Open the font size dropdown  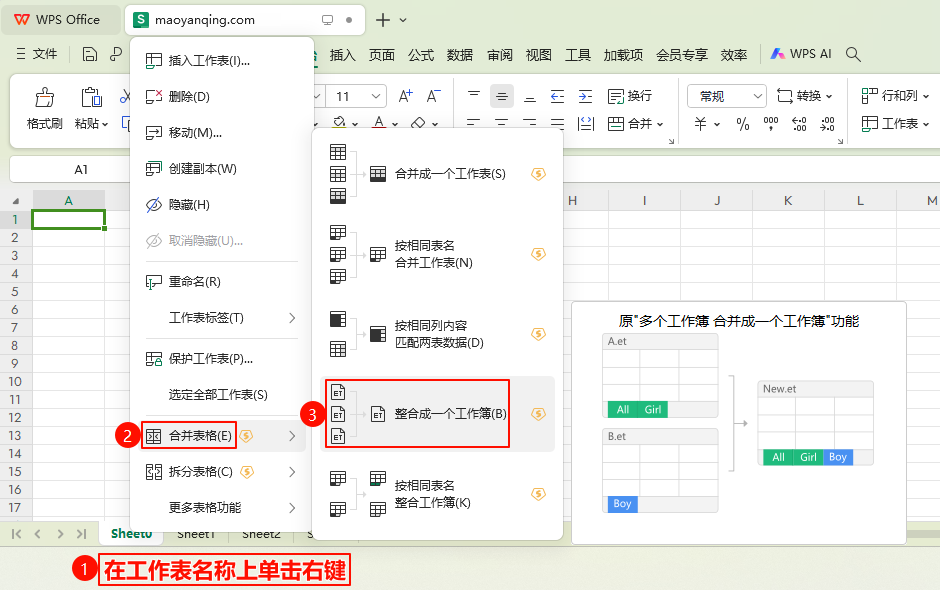pyautogui.click(x=376, y=96)
